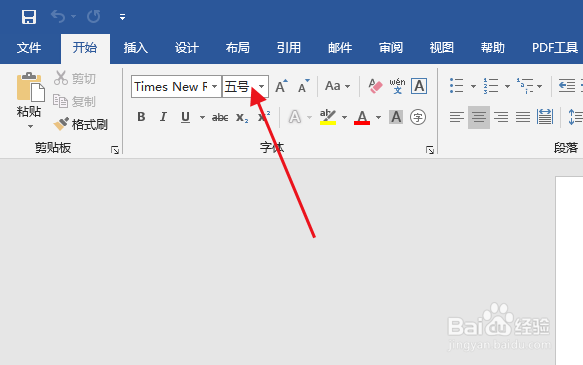
Task: Center align the text
Action: [x=479, y=117]
